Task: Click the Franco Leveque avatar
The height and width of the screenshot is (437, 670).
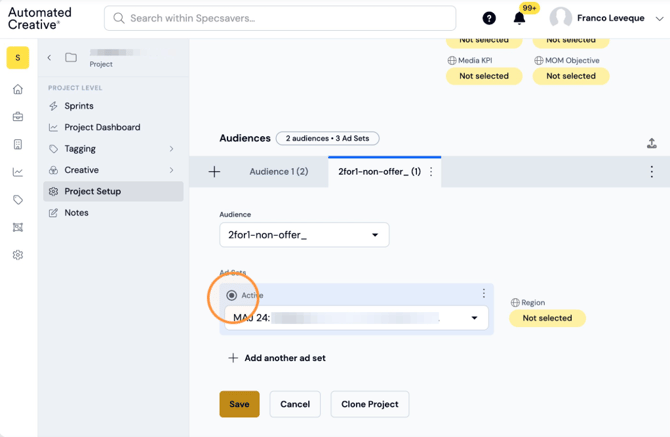Action: pos(560,18)
